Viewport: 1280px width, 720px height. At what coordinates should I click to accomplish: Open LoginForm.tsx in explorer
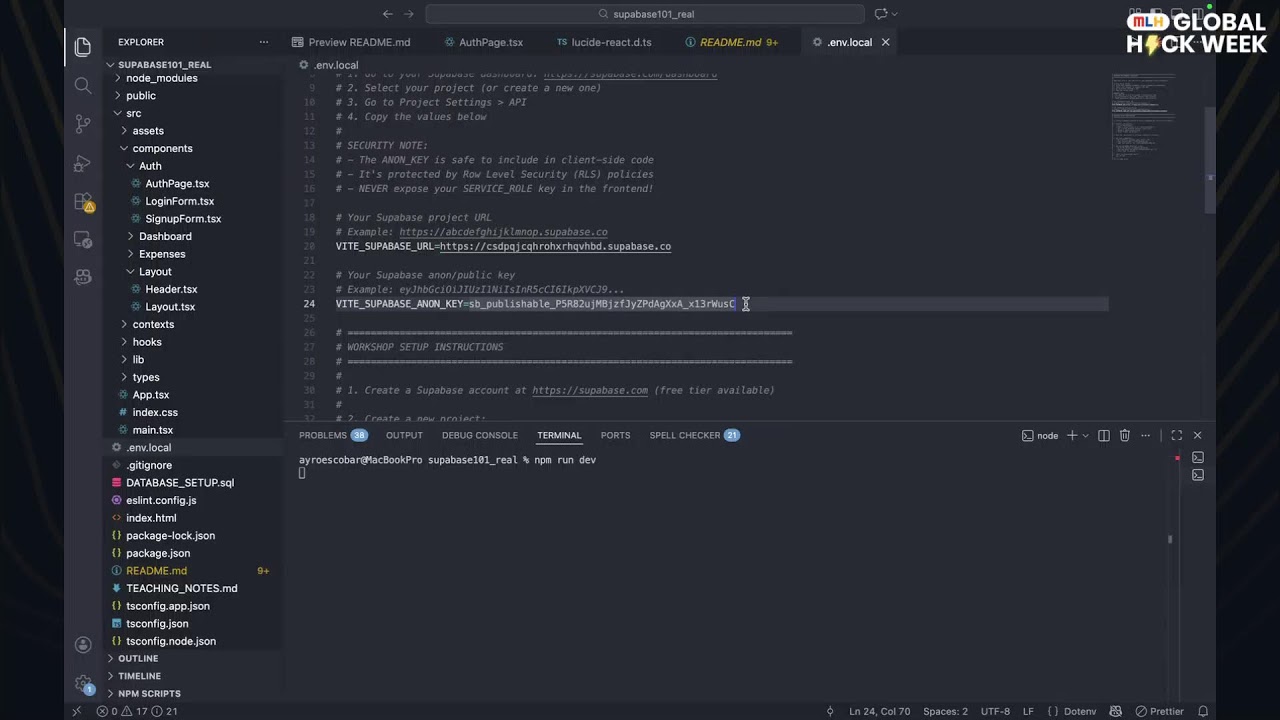[x=180, y=201]
